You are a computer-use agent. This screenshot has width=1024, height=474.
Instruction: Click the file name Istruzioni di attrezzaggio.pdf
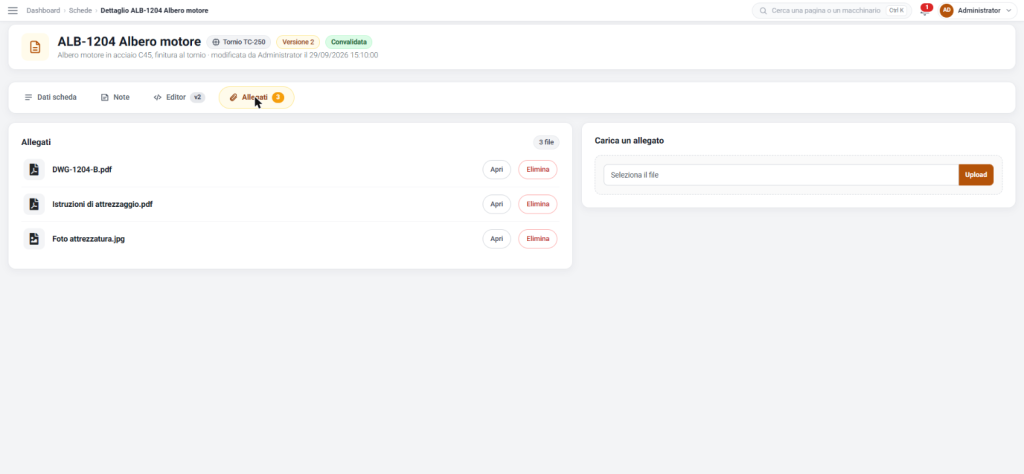(x=103, y=204)
